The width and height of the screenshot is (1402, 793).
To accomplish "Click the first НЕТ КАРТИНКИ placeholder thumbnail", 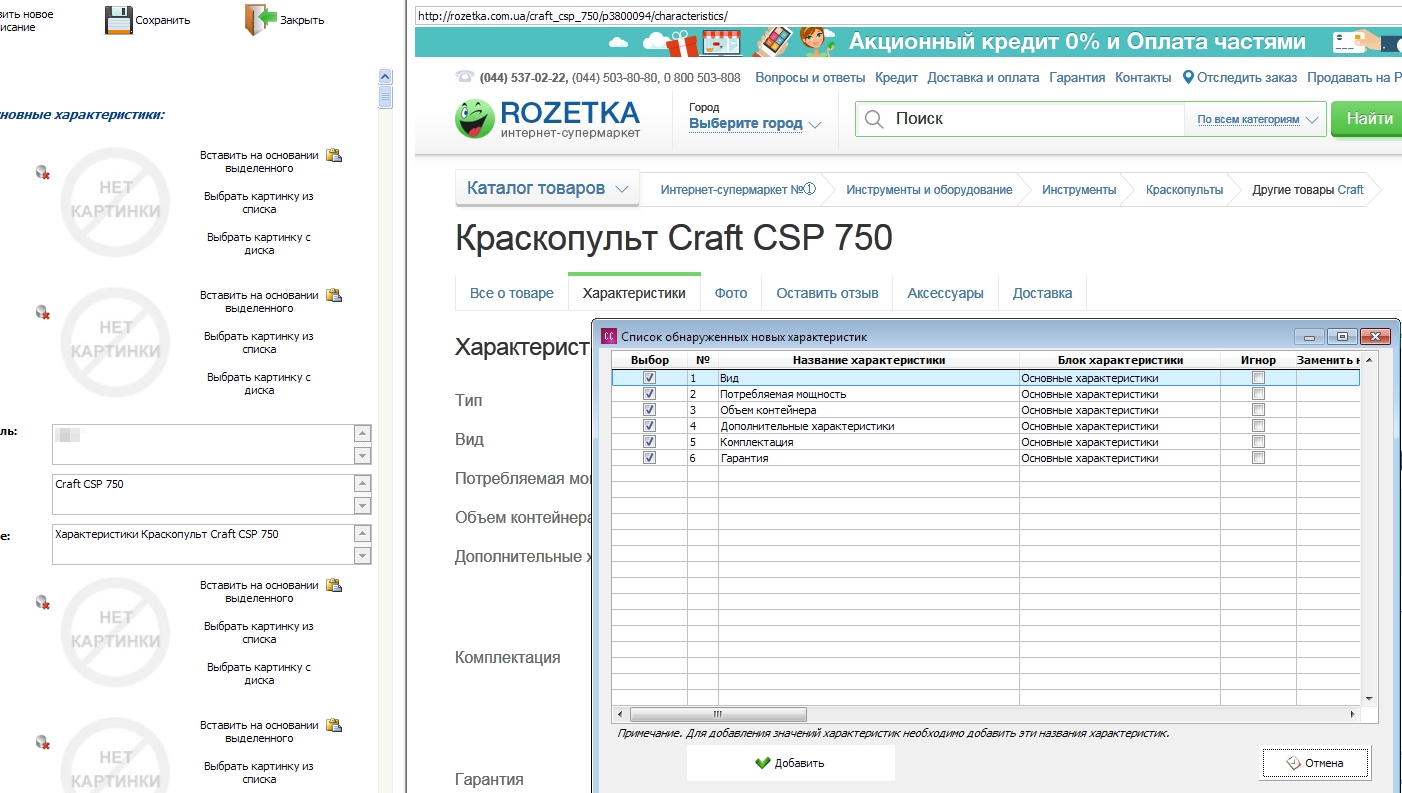I will 115,200.
